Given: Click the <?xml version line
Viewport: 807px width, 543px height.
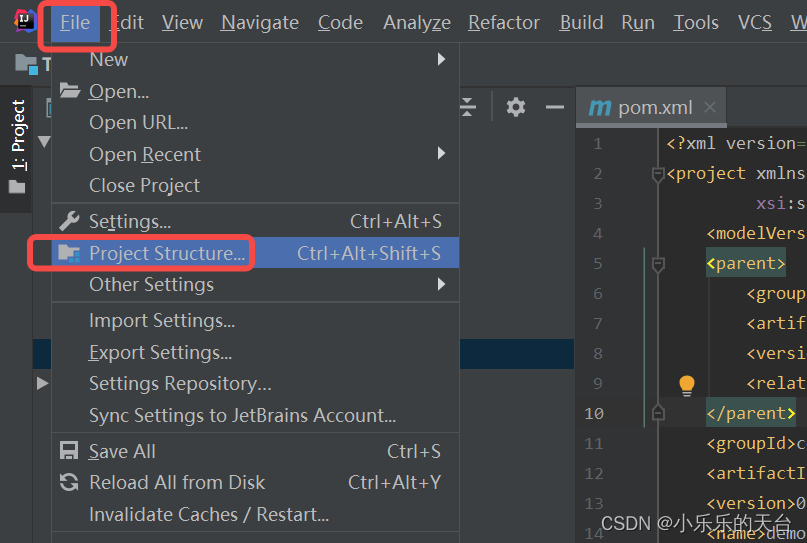Looking at the screenshot, I should click(x=736, y=143).
